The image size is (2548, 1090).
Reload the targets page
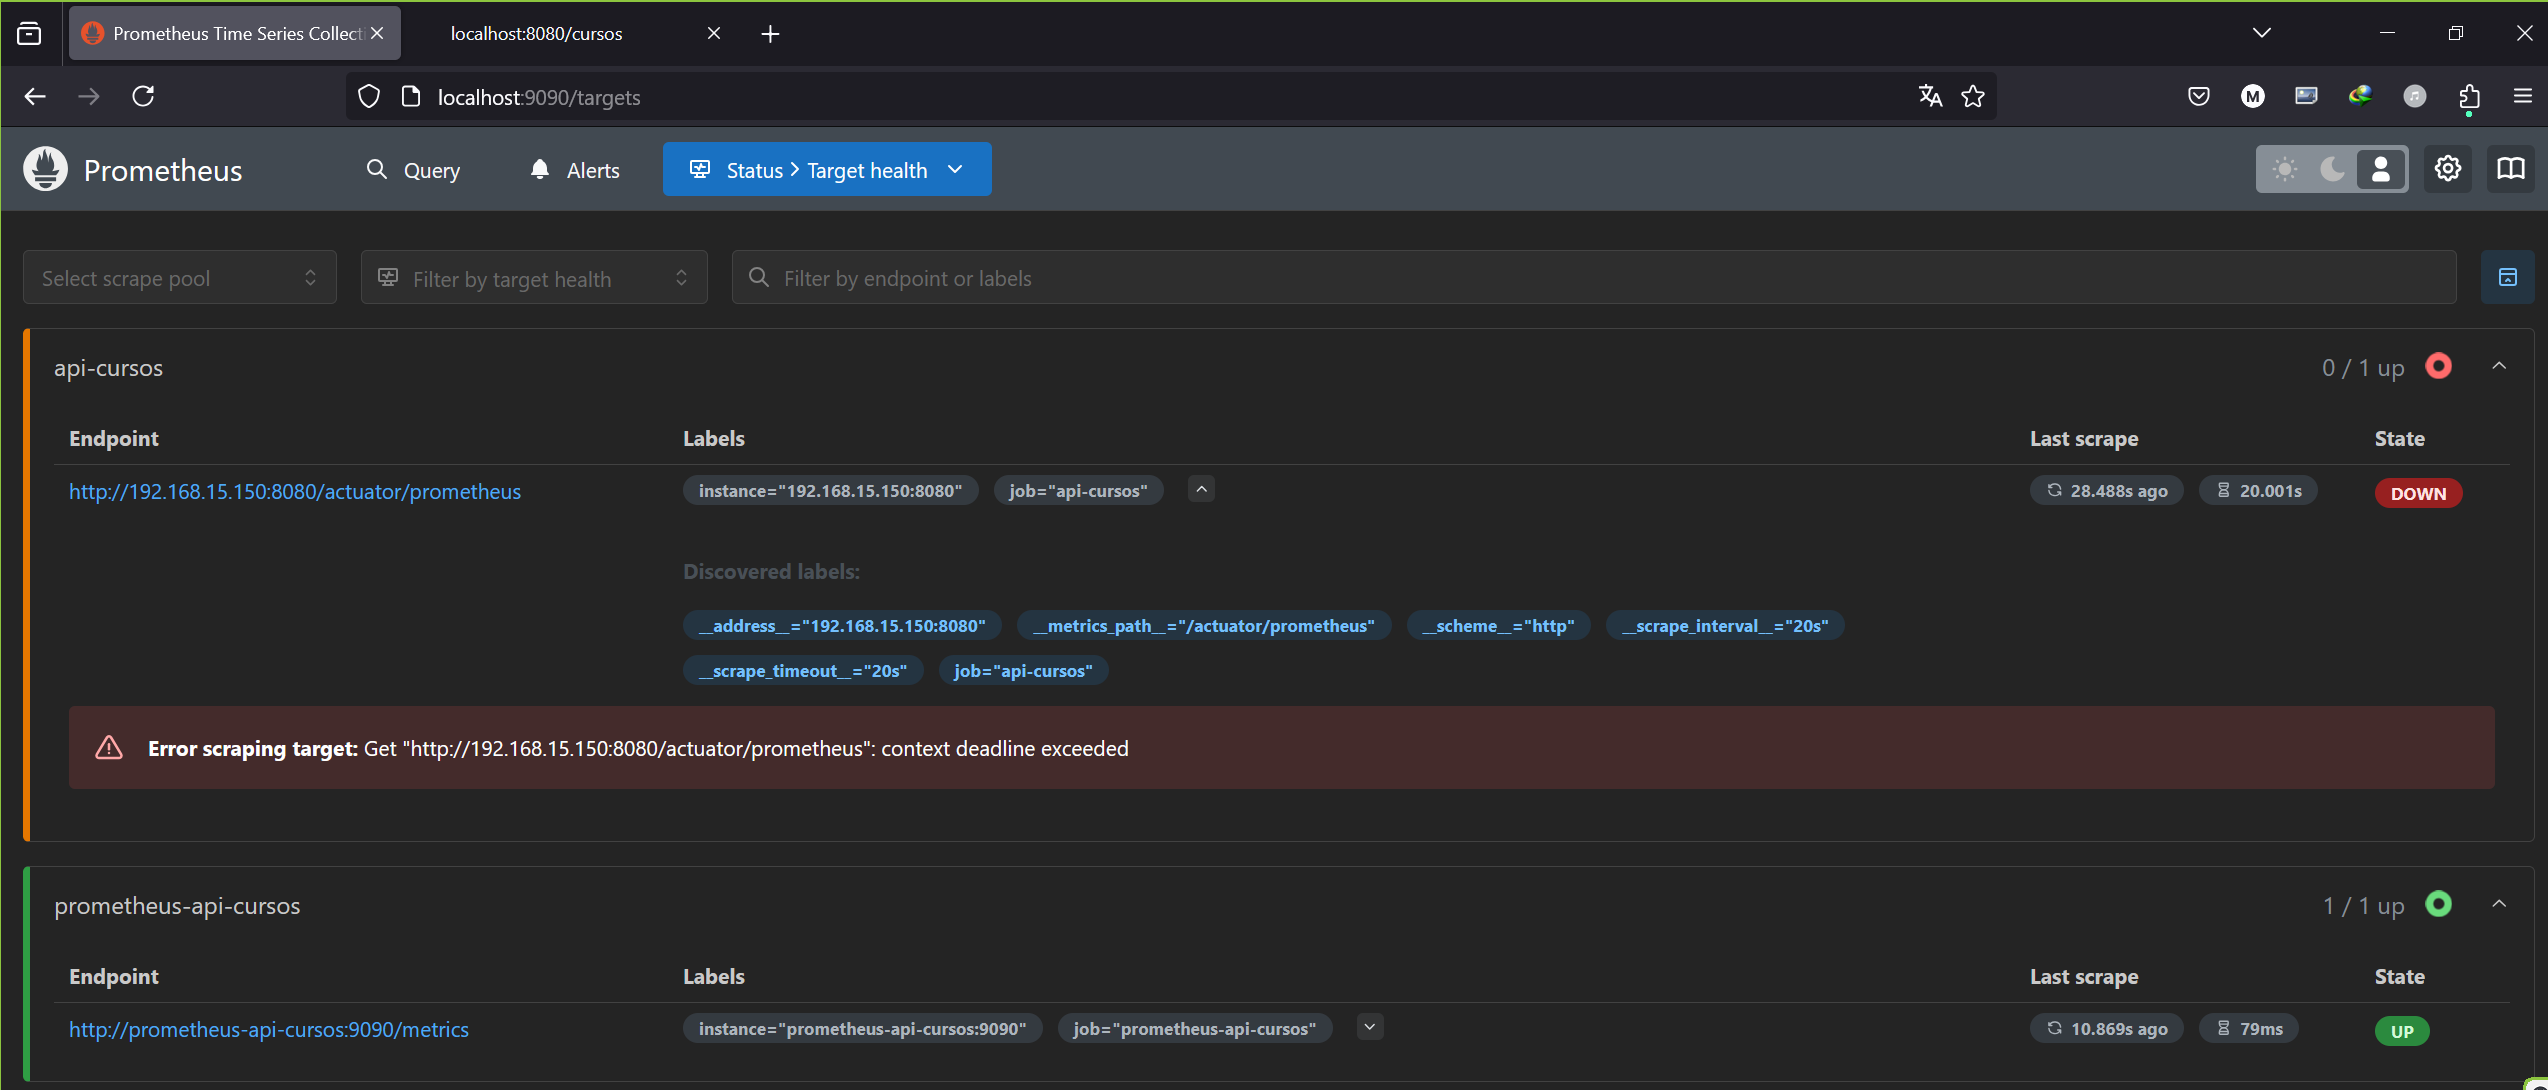pos(143,96)
